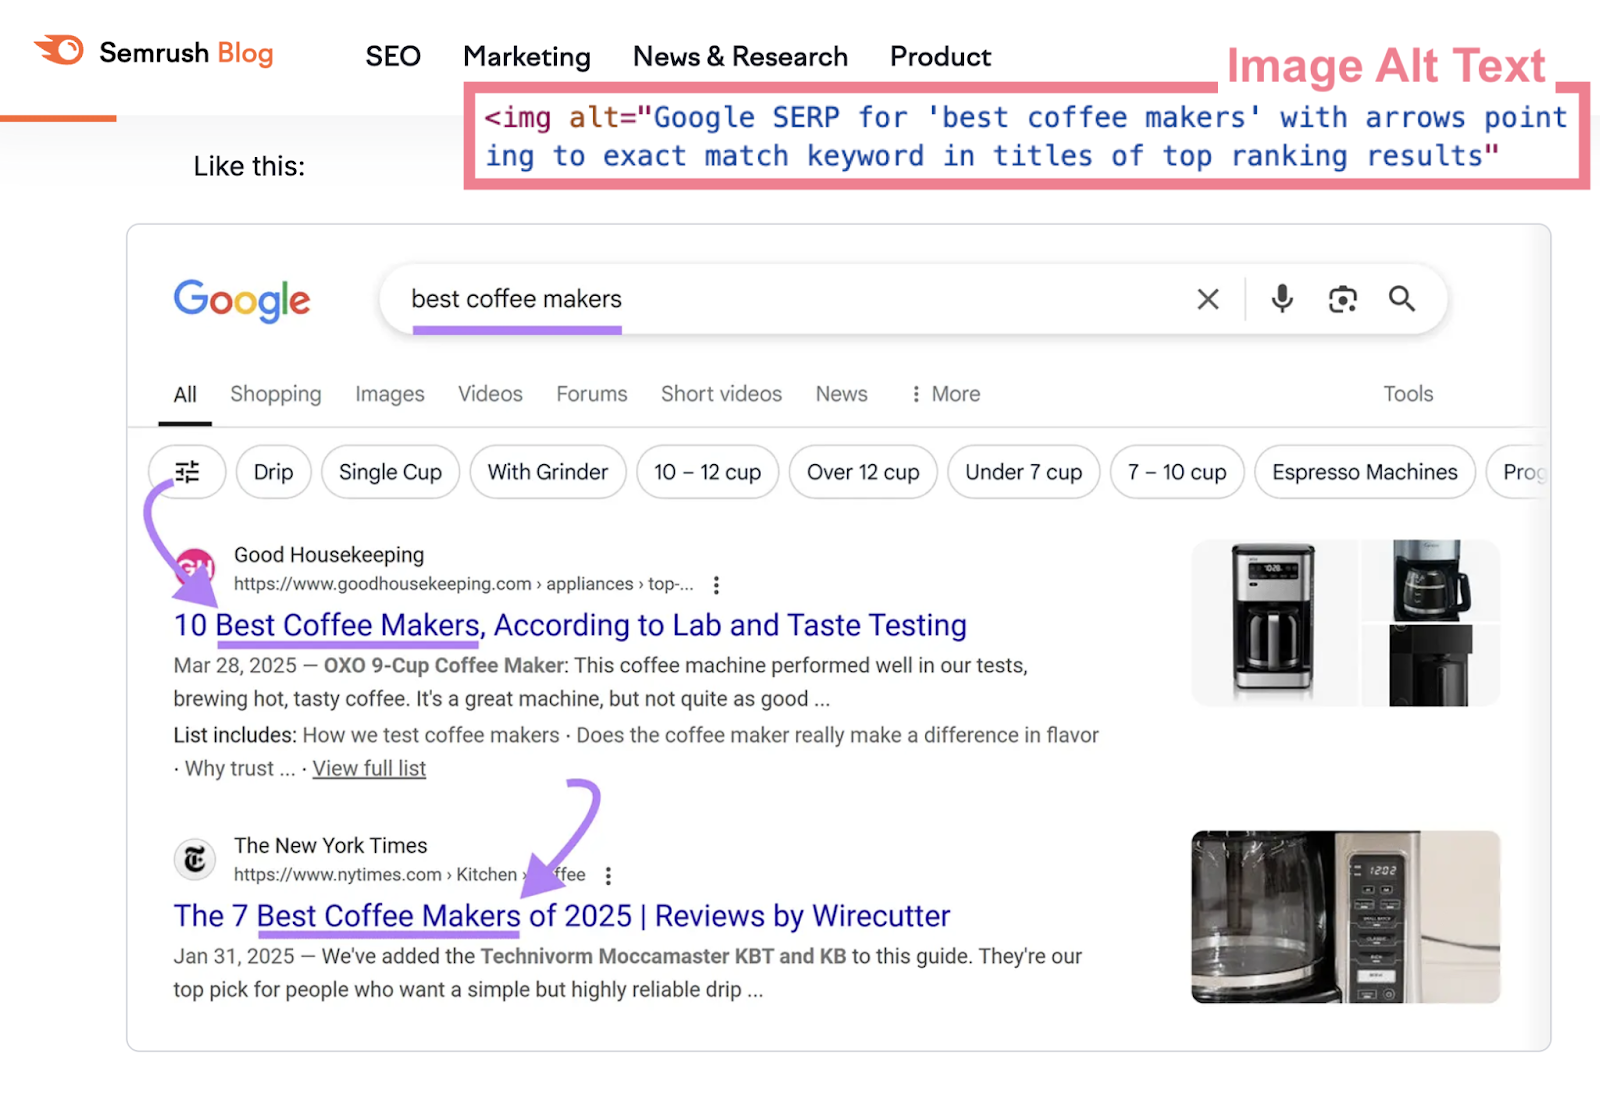This screenshot has height=1103, width=1600.
Task: Open the three-dot menu on New York Times result
Action: tap(608, 874)
